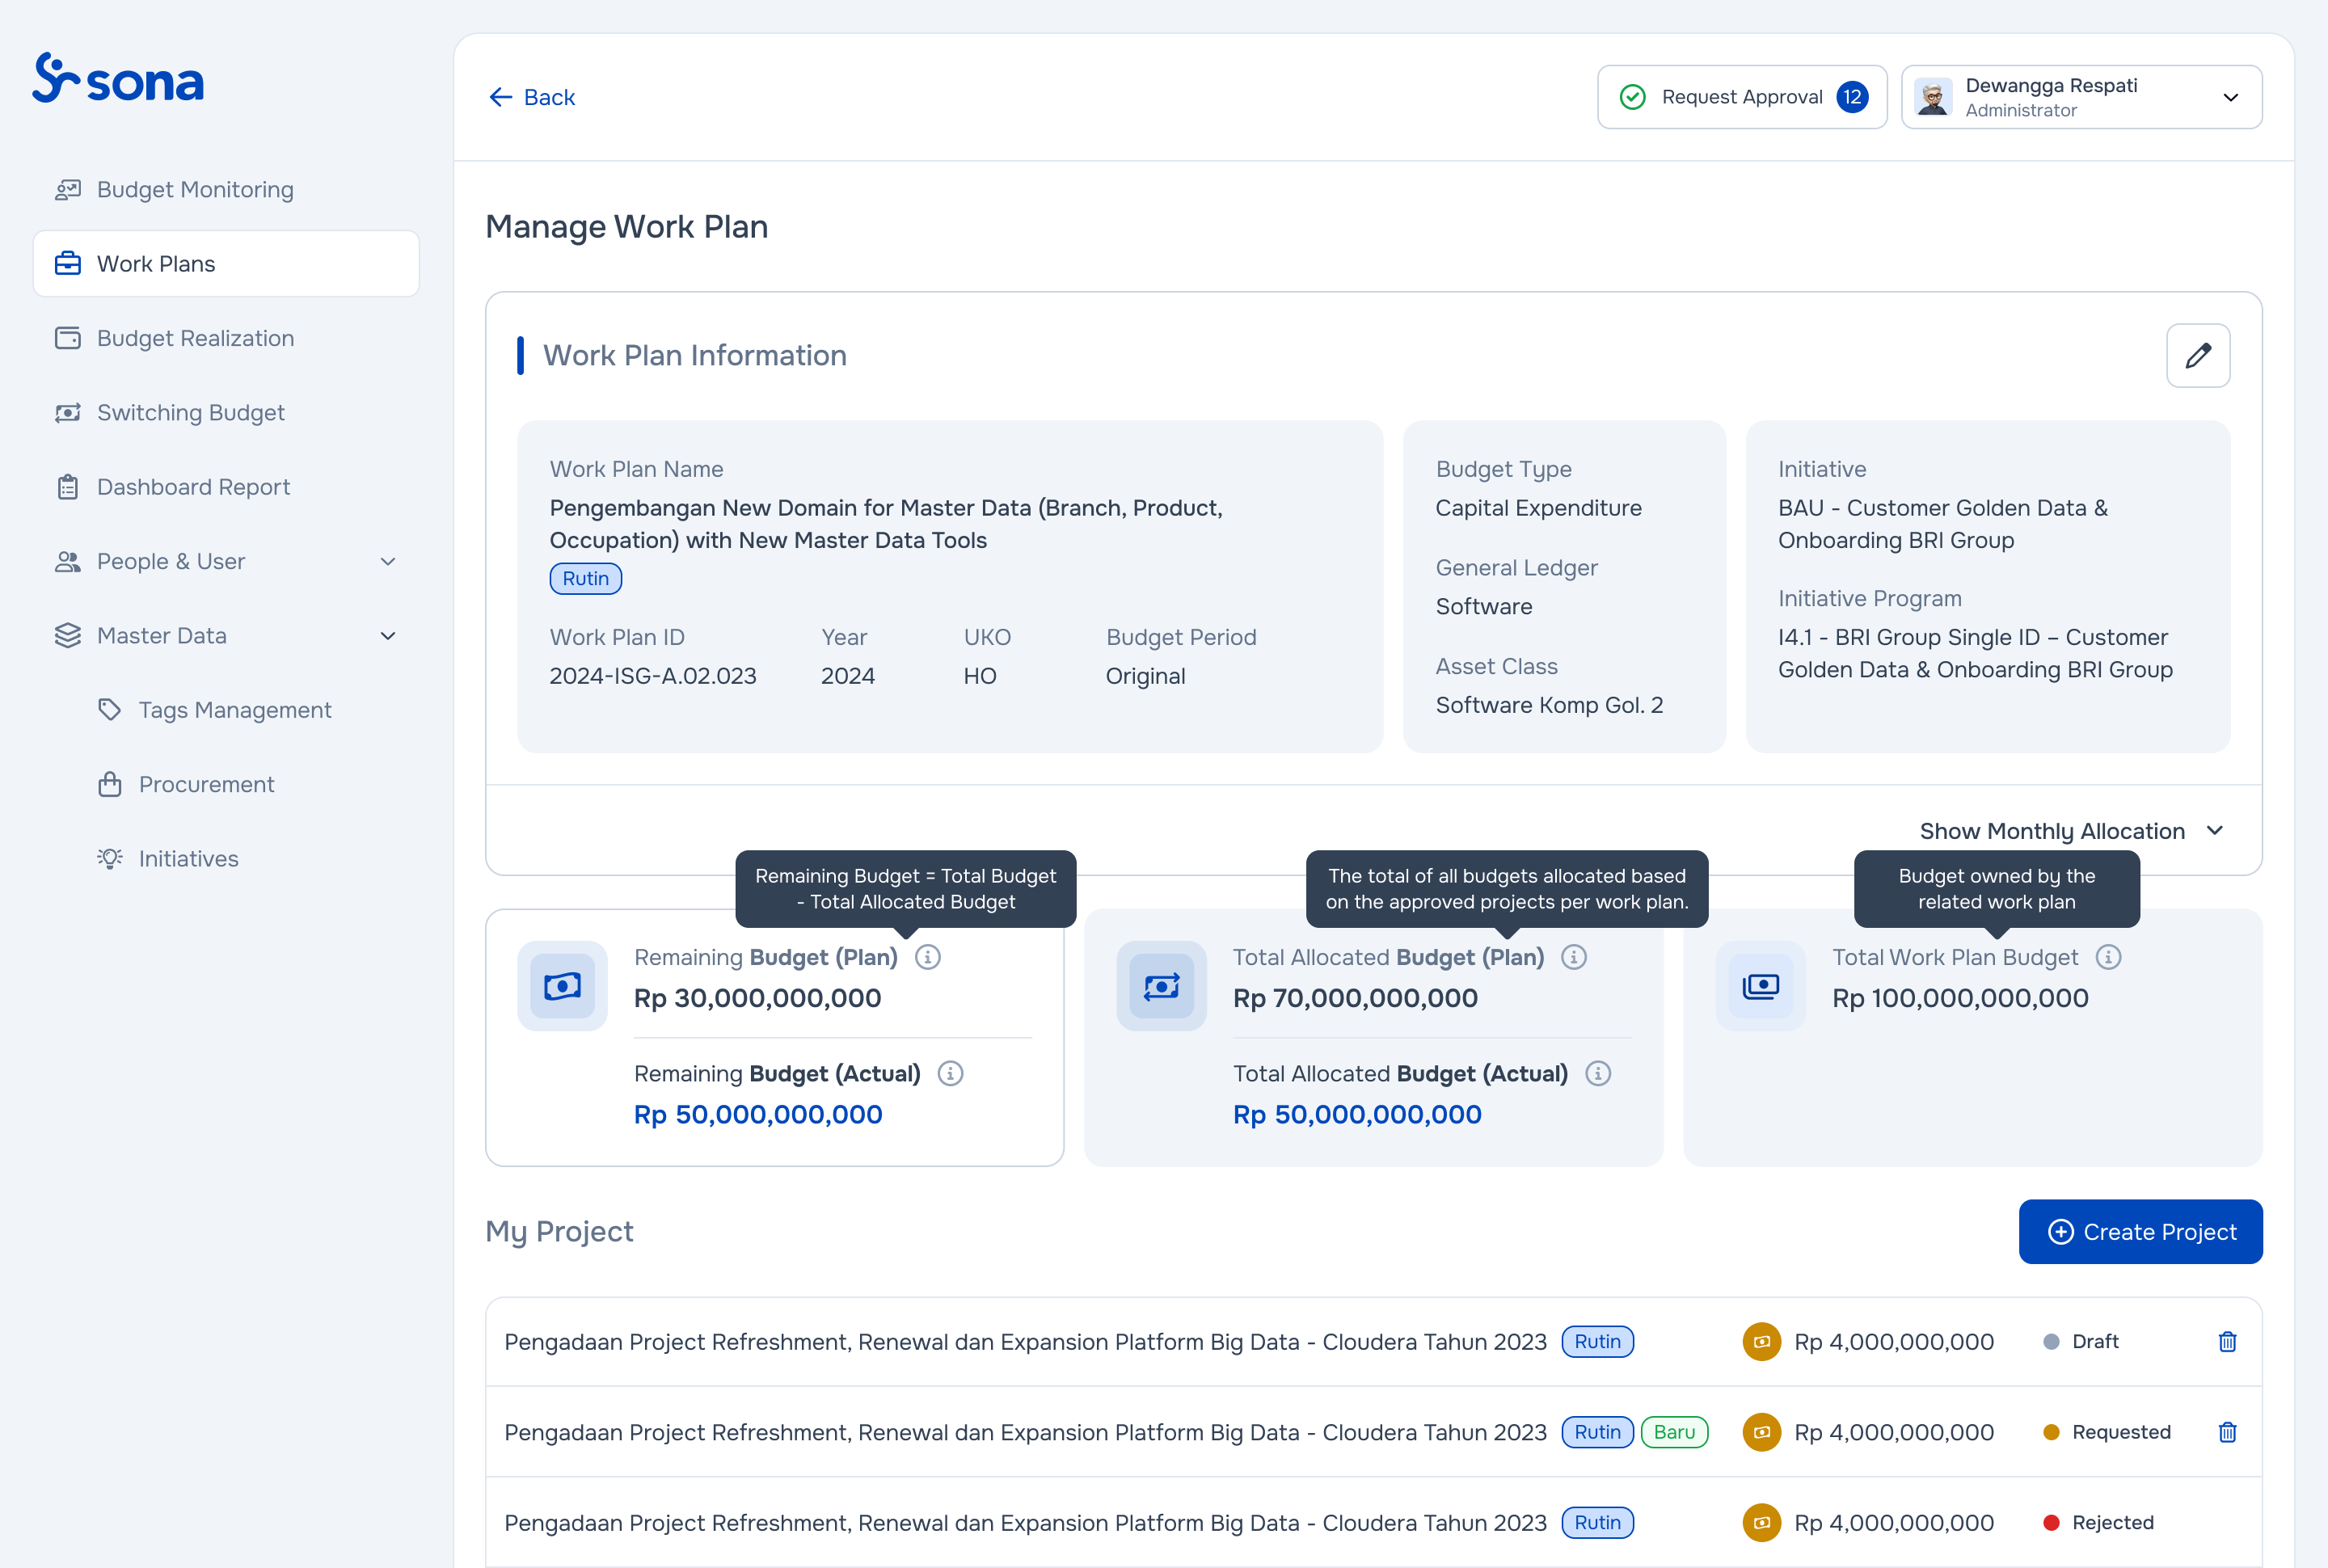
Task: Click the Budget Realization wallet icon
Action: (68, 338)
